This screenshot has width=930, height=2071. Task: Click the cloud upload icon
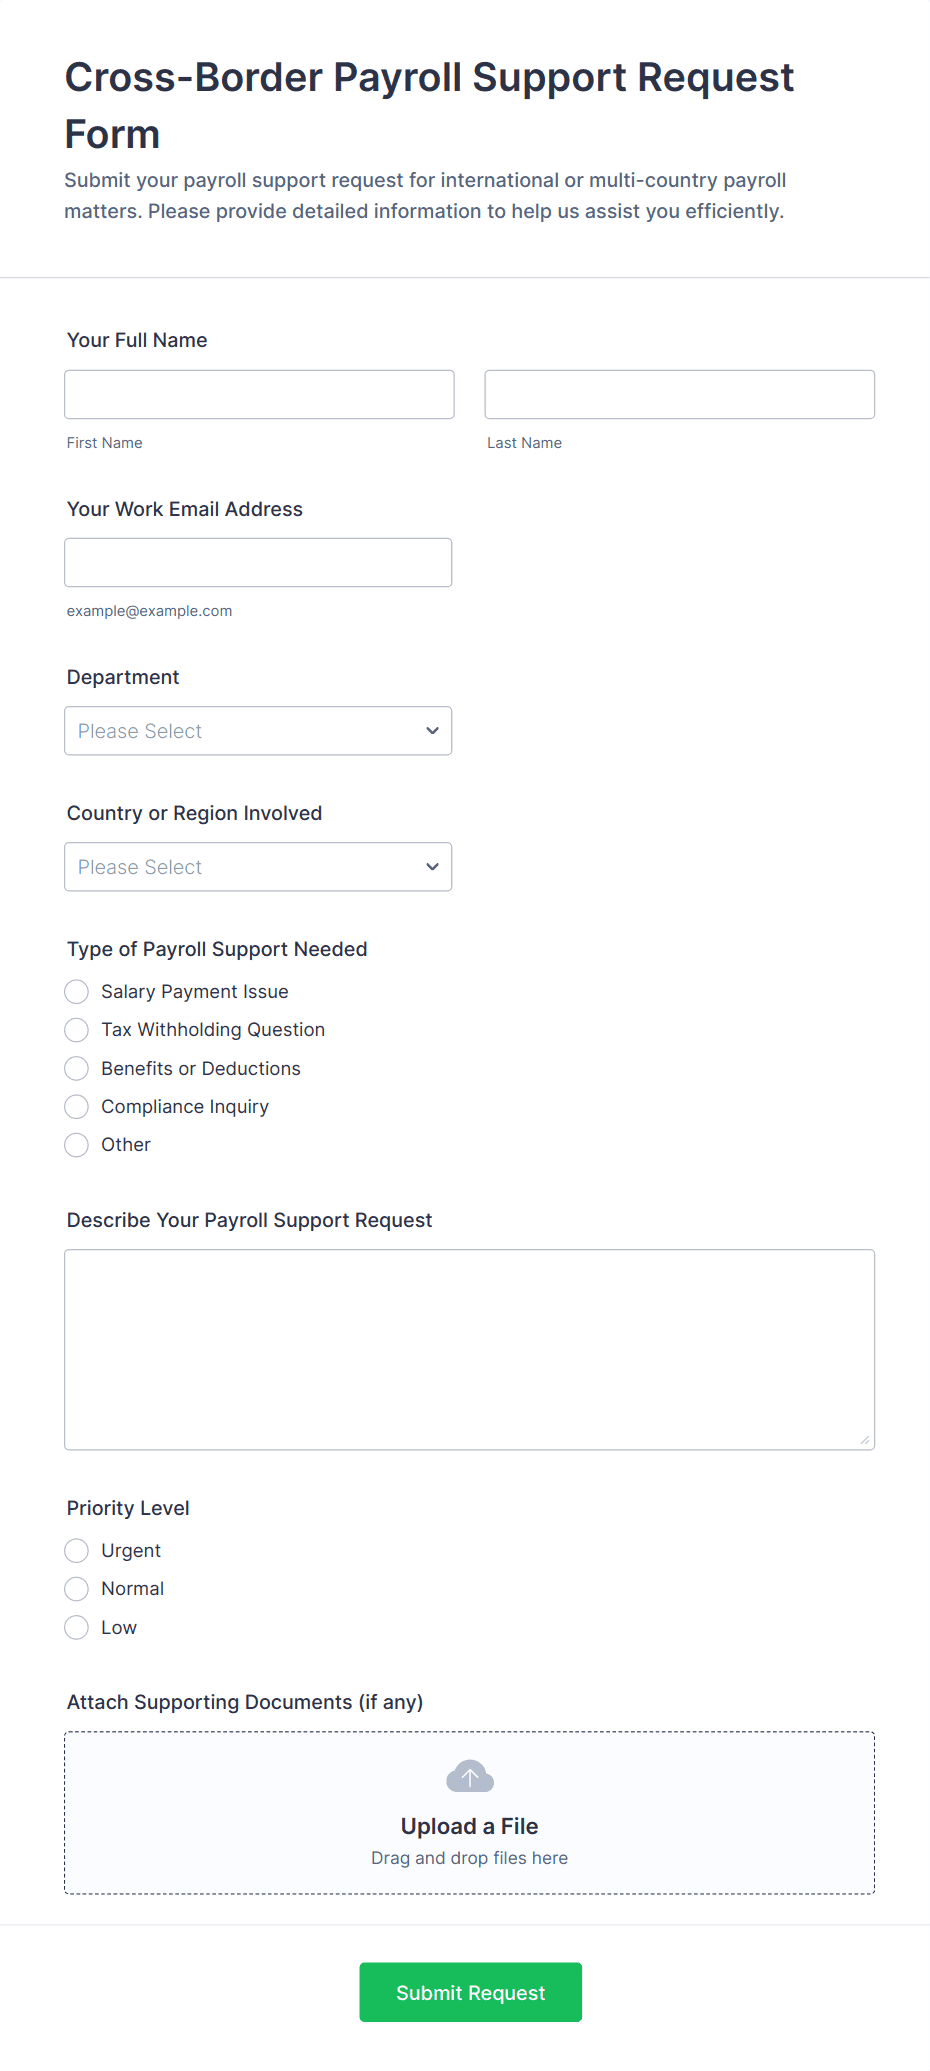pyautogui.click(x=469, y=1777)
